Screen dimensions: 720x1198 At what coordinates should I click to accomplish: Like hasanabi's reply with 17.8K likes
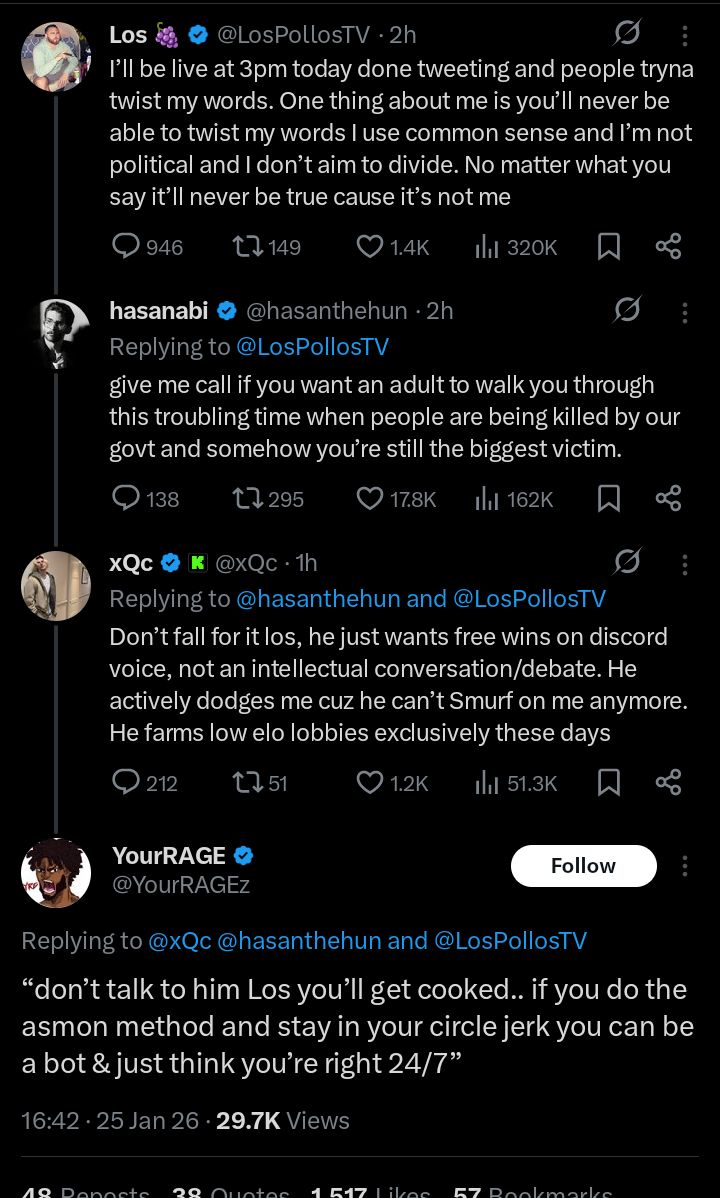pyautogui.click(x=370, y=498)
